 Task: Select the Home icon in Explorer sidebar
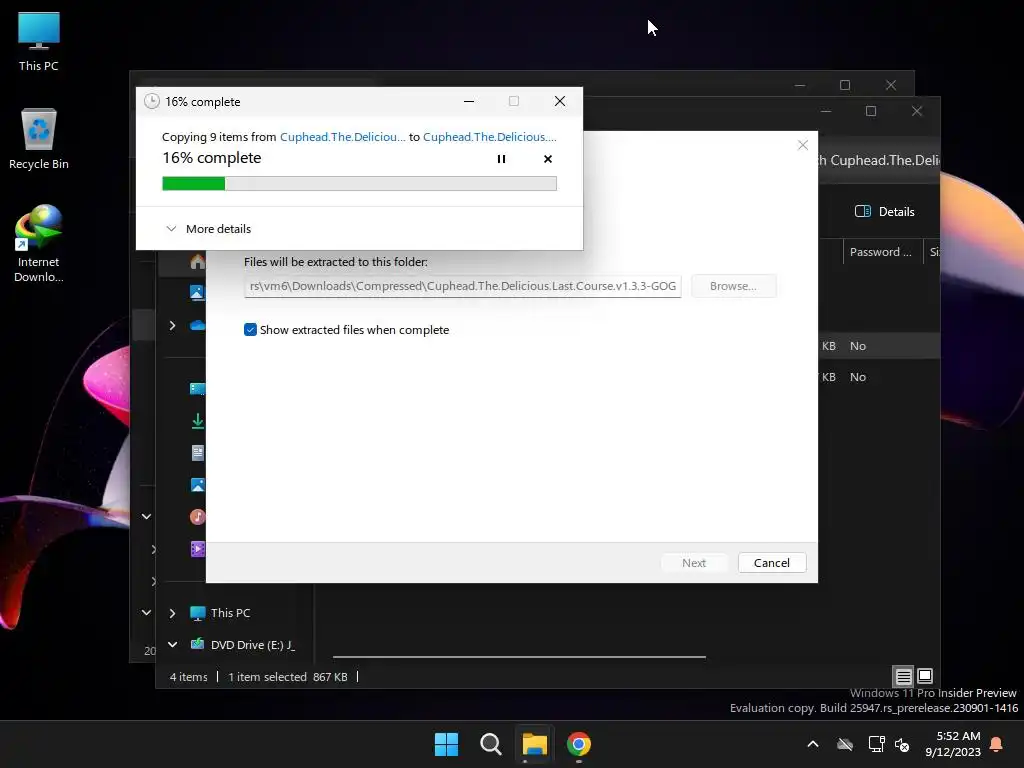coord(197,262)
